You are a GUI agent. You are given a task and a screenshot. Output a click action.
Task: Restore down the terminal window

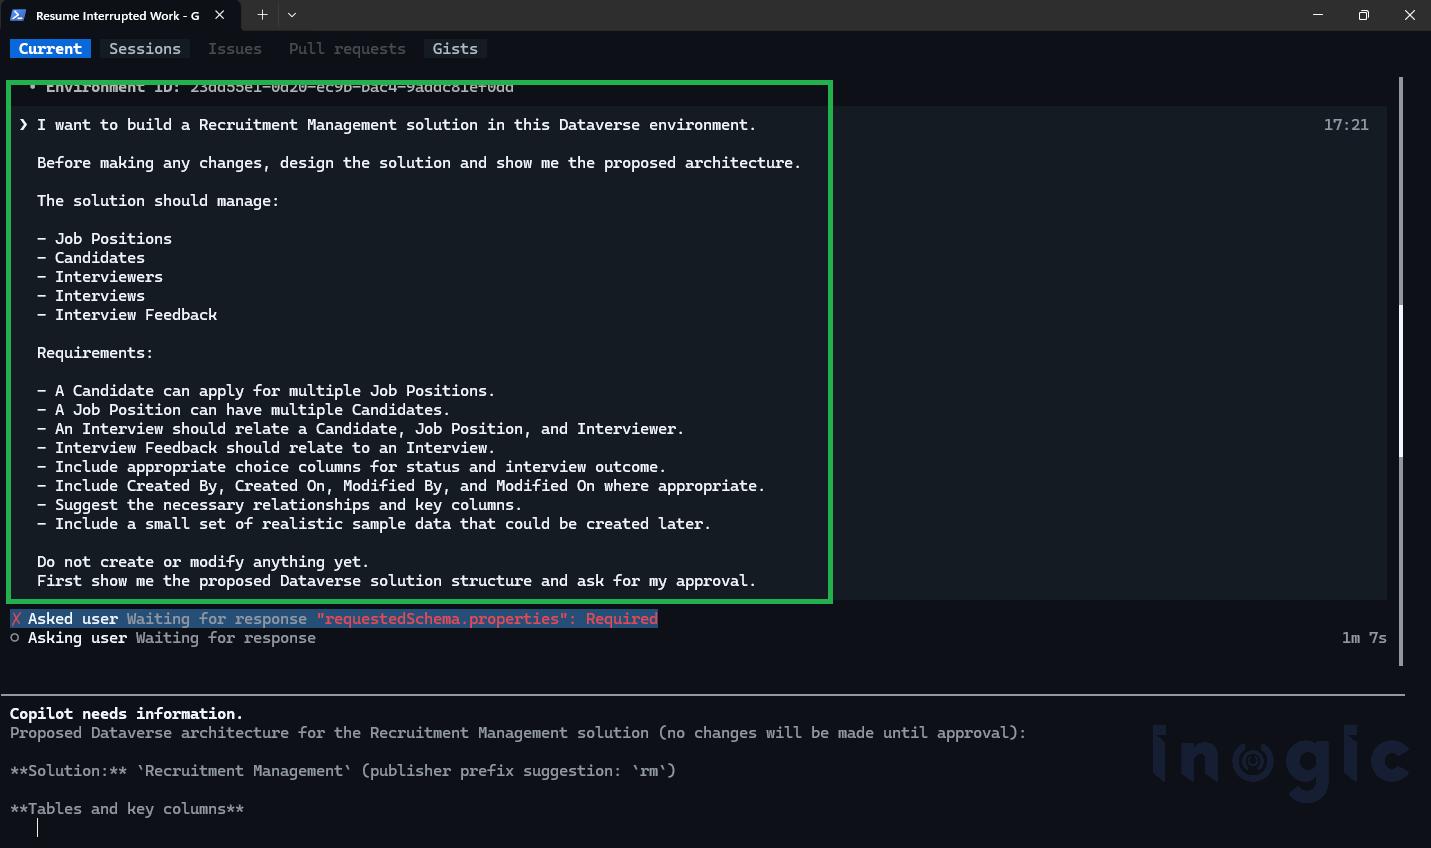1364,15
